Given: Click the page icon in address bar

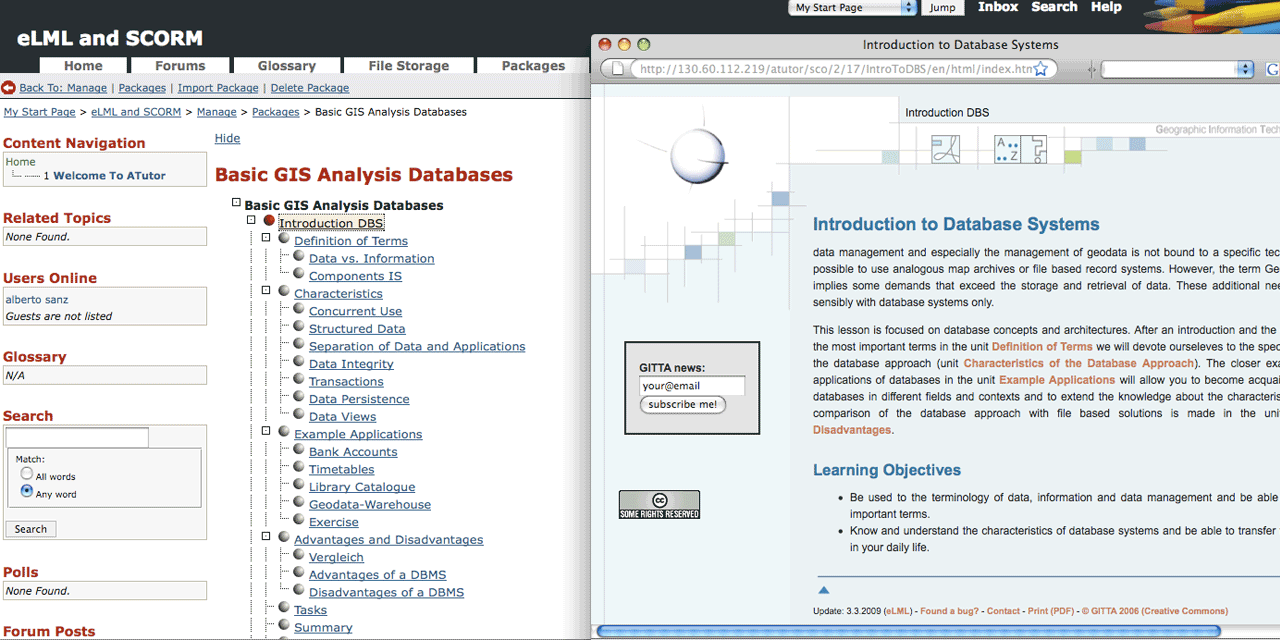Looking at the screenshot, I should tap(618, 69).
